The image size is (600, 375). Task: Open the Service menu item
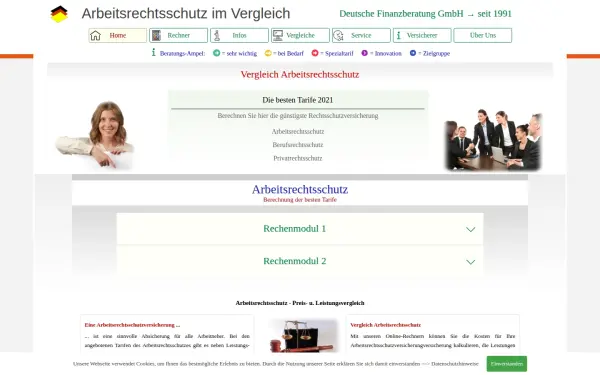361,36
